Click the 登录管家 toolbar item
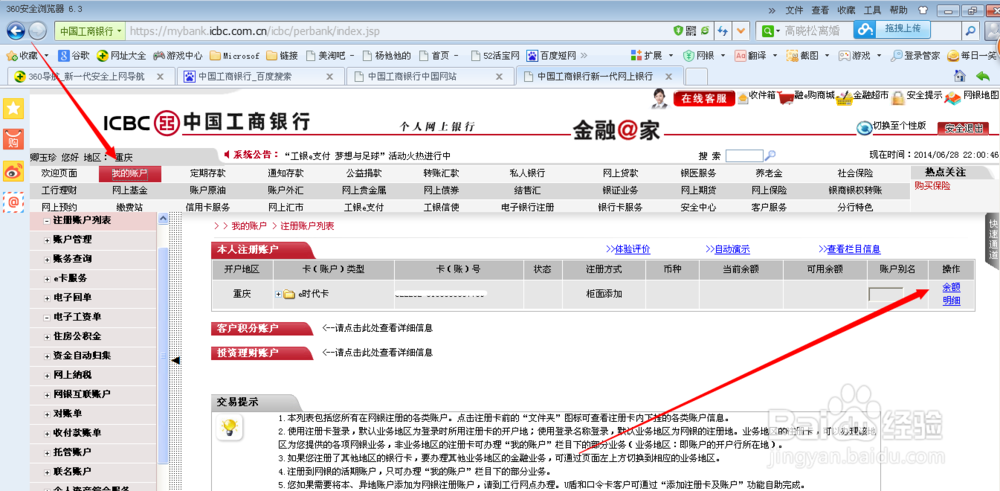Viewport: 1000px width, 491px height. point(915,55)
